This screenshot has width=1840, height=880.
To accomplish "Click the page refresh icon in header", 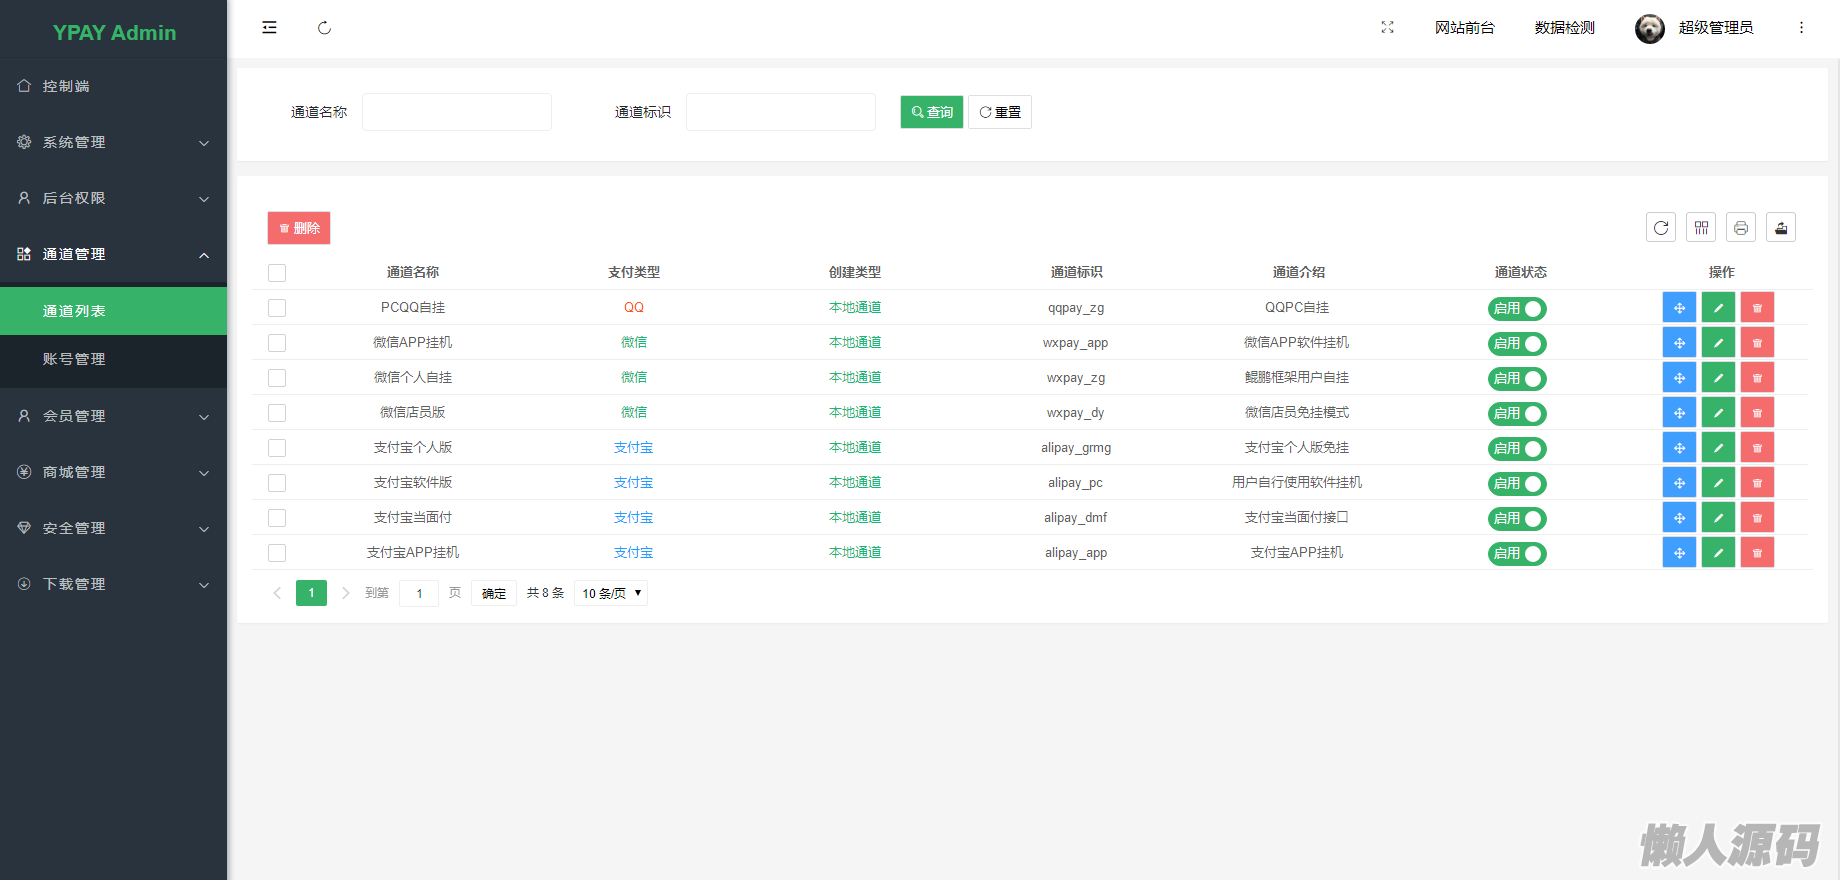I will point(324,28).
